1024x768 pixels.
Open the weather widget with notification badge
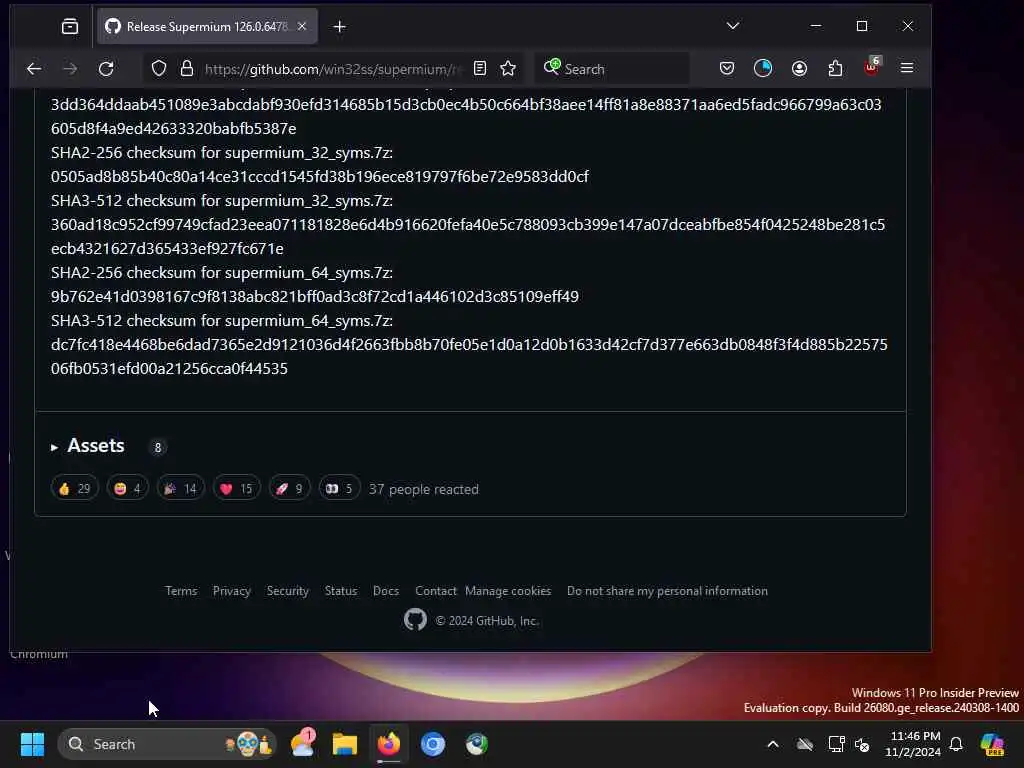click(x=302, y=743)
